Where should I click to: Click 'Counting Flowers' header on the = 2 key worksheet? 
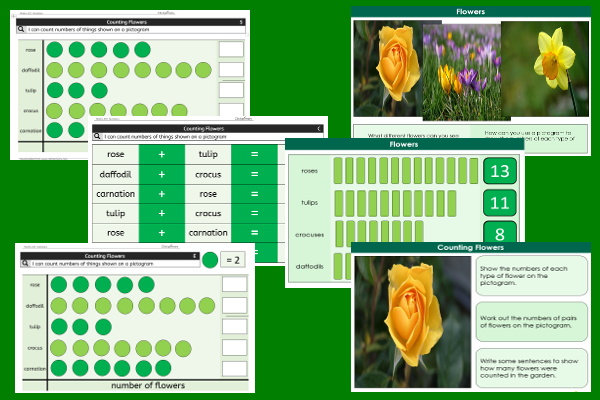pyautogui.click(x=105, y=256)
